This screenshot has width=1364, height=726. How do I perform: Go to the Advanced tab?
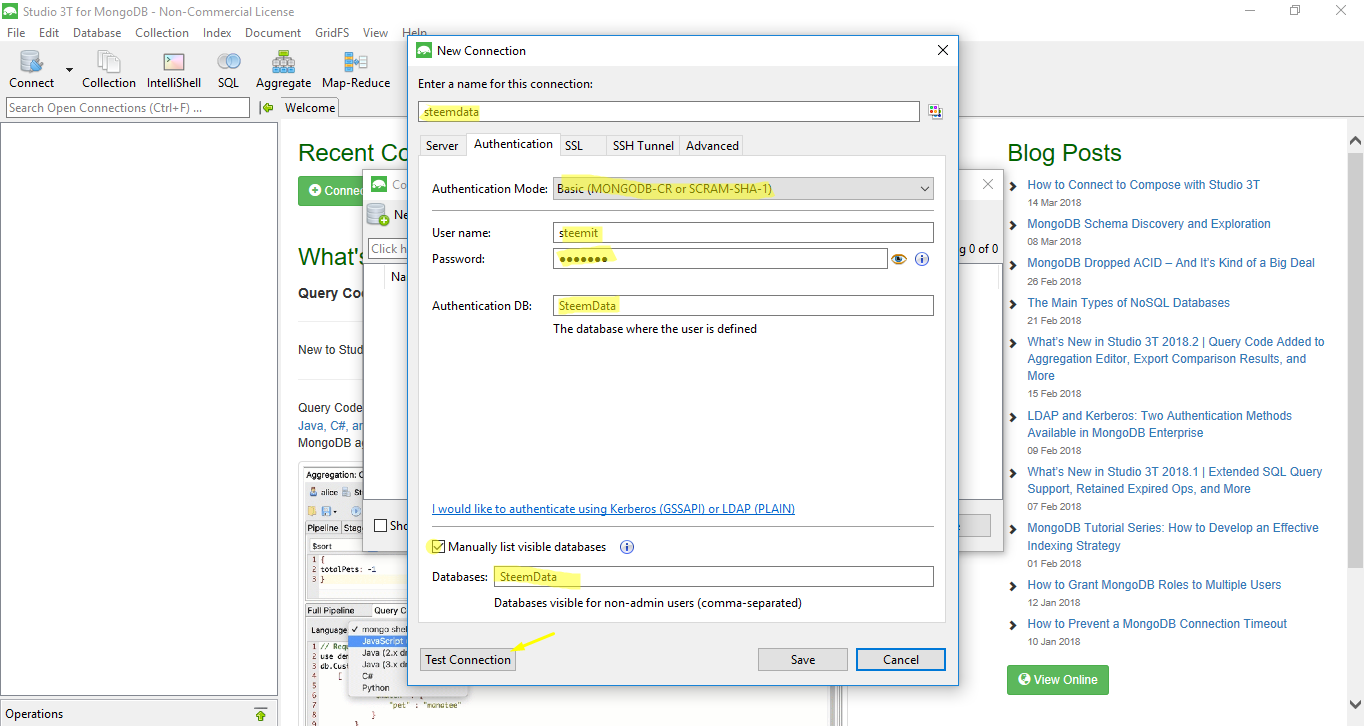coord(712,146)
